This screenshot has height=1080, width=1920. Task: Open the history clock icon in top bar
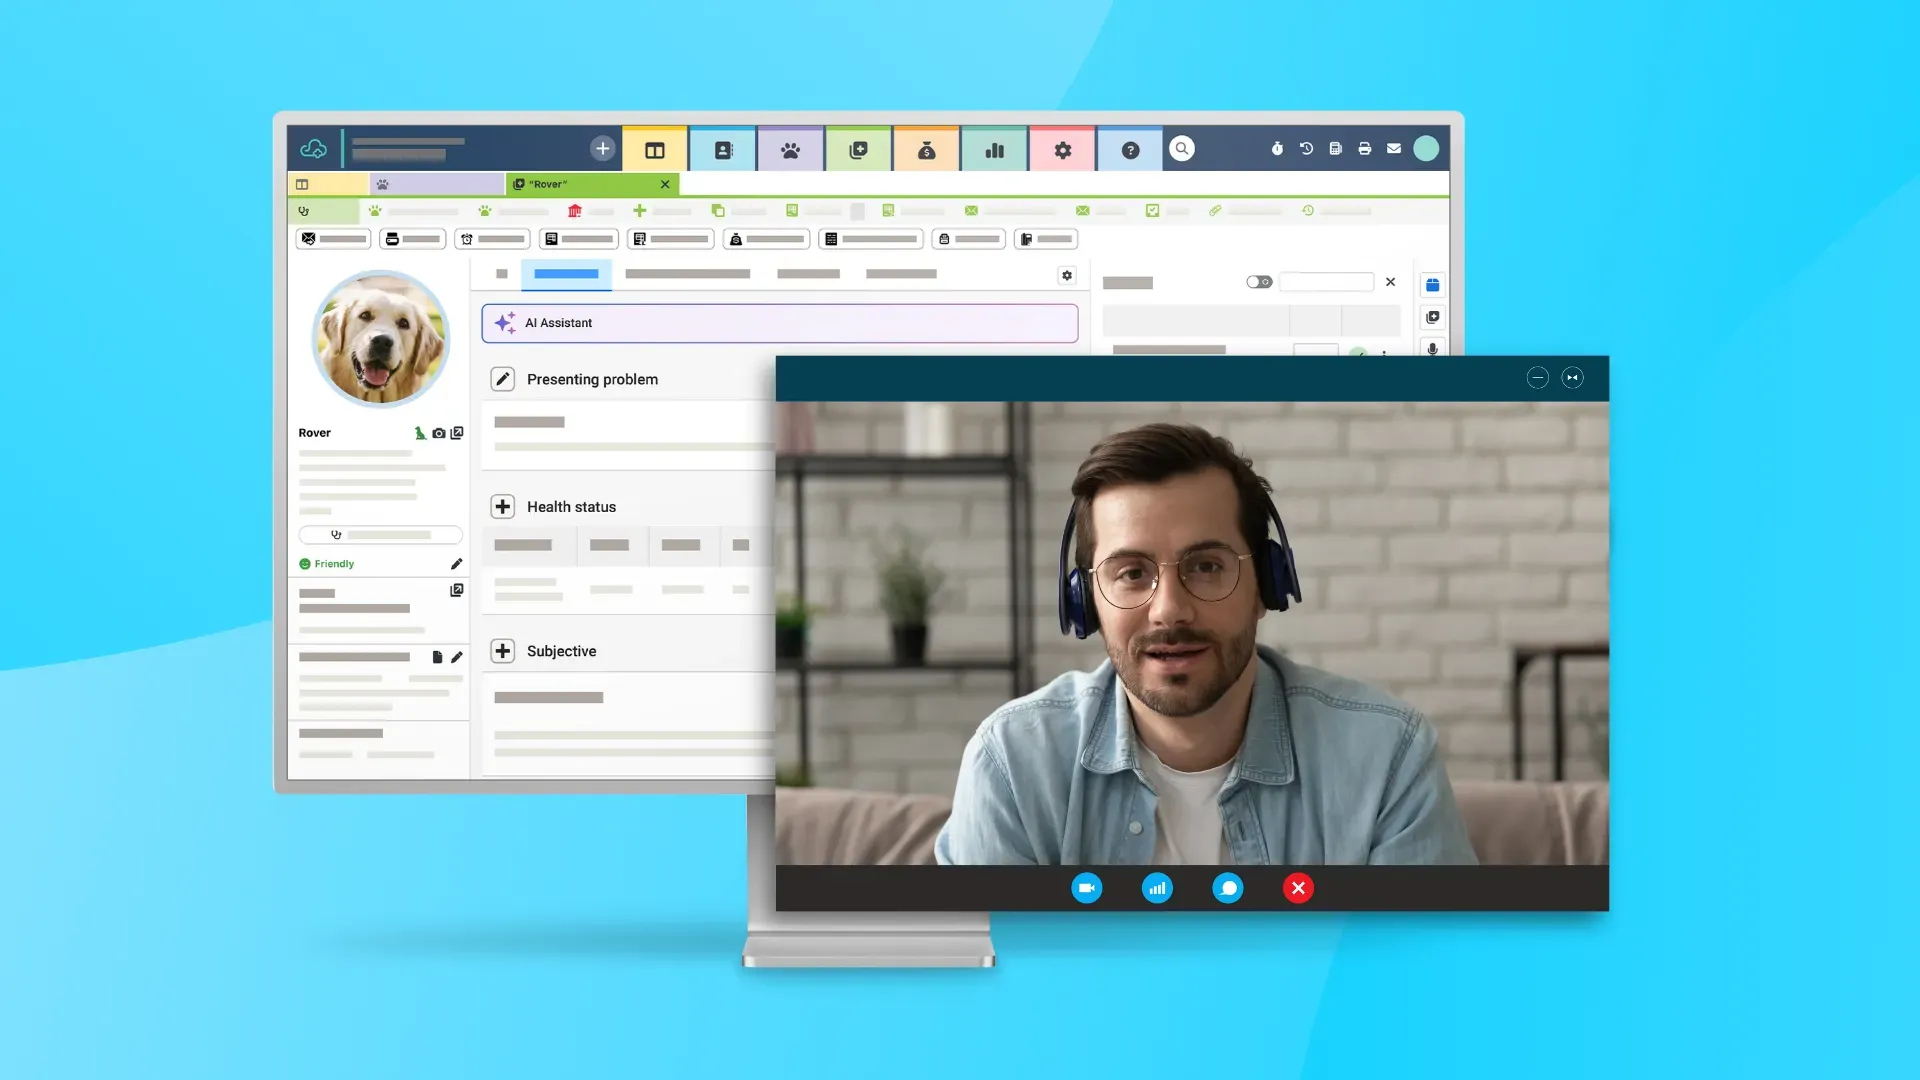point(1306,149)
